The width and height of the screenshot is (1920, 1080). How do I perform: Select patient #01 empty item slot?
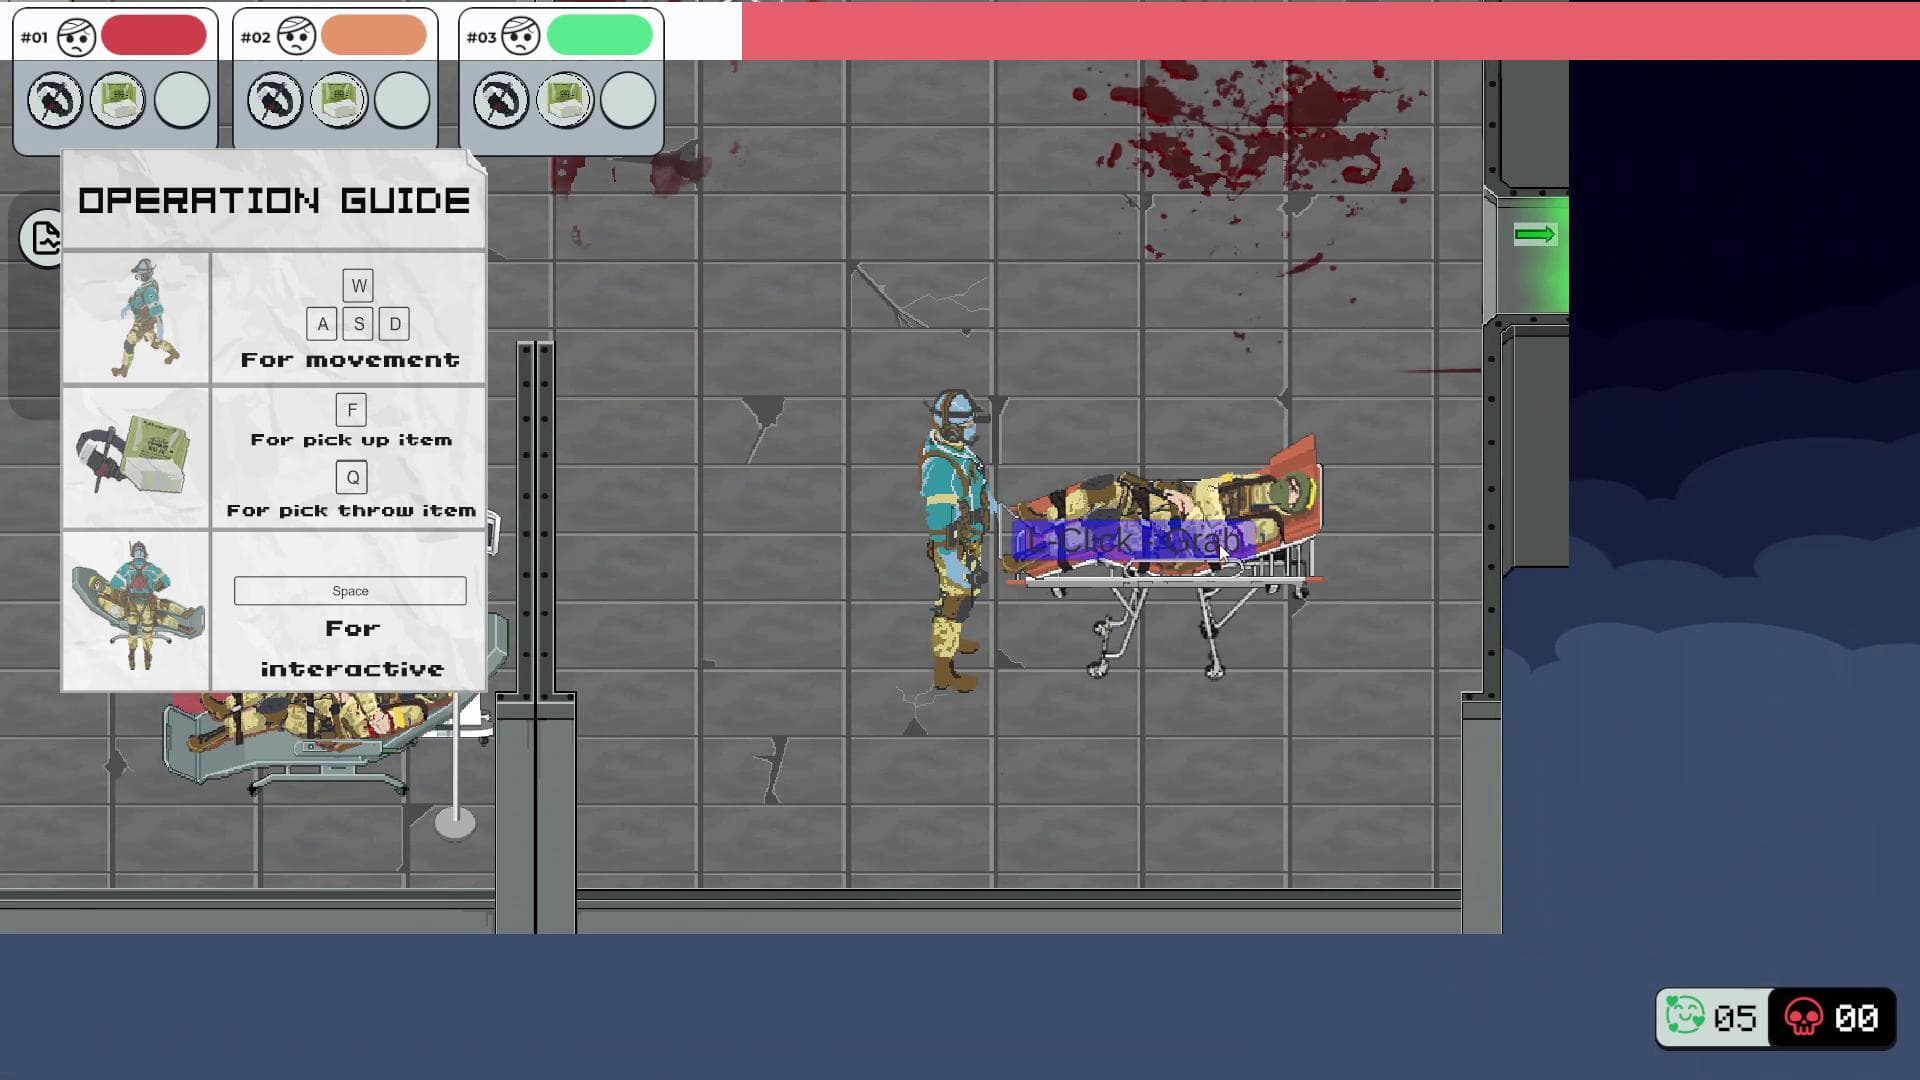182,100
